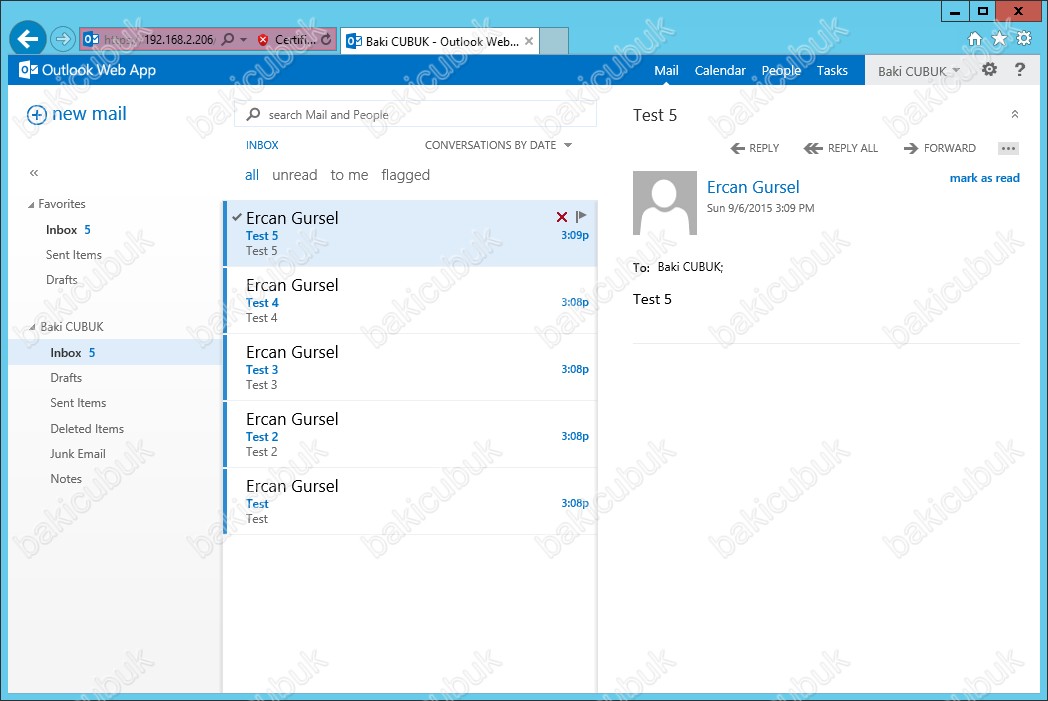The image size is (1048, 701).
Task: Click the mark as read link
Action: click(x=985, y=178)
